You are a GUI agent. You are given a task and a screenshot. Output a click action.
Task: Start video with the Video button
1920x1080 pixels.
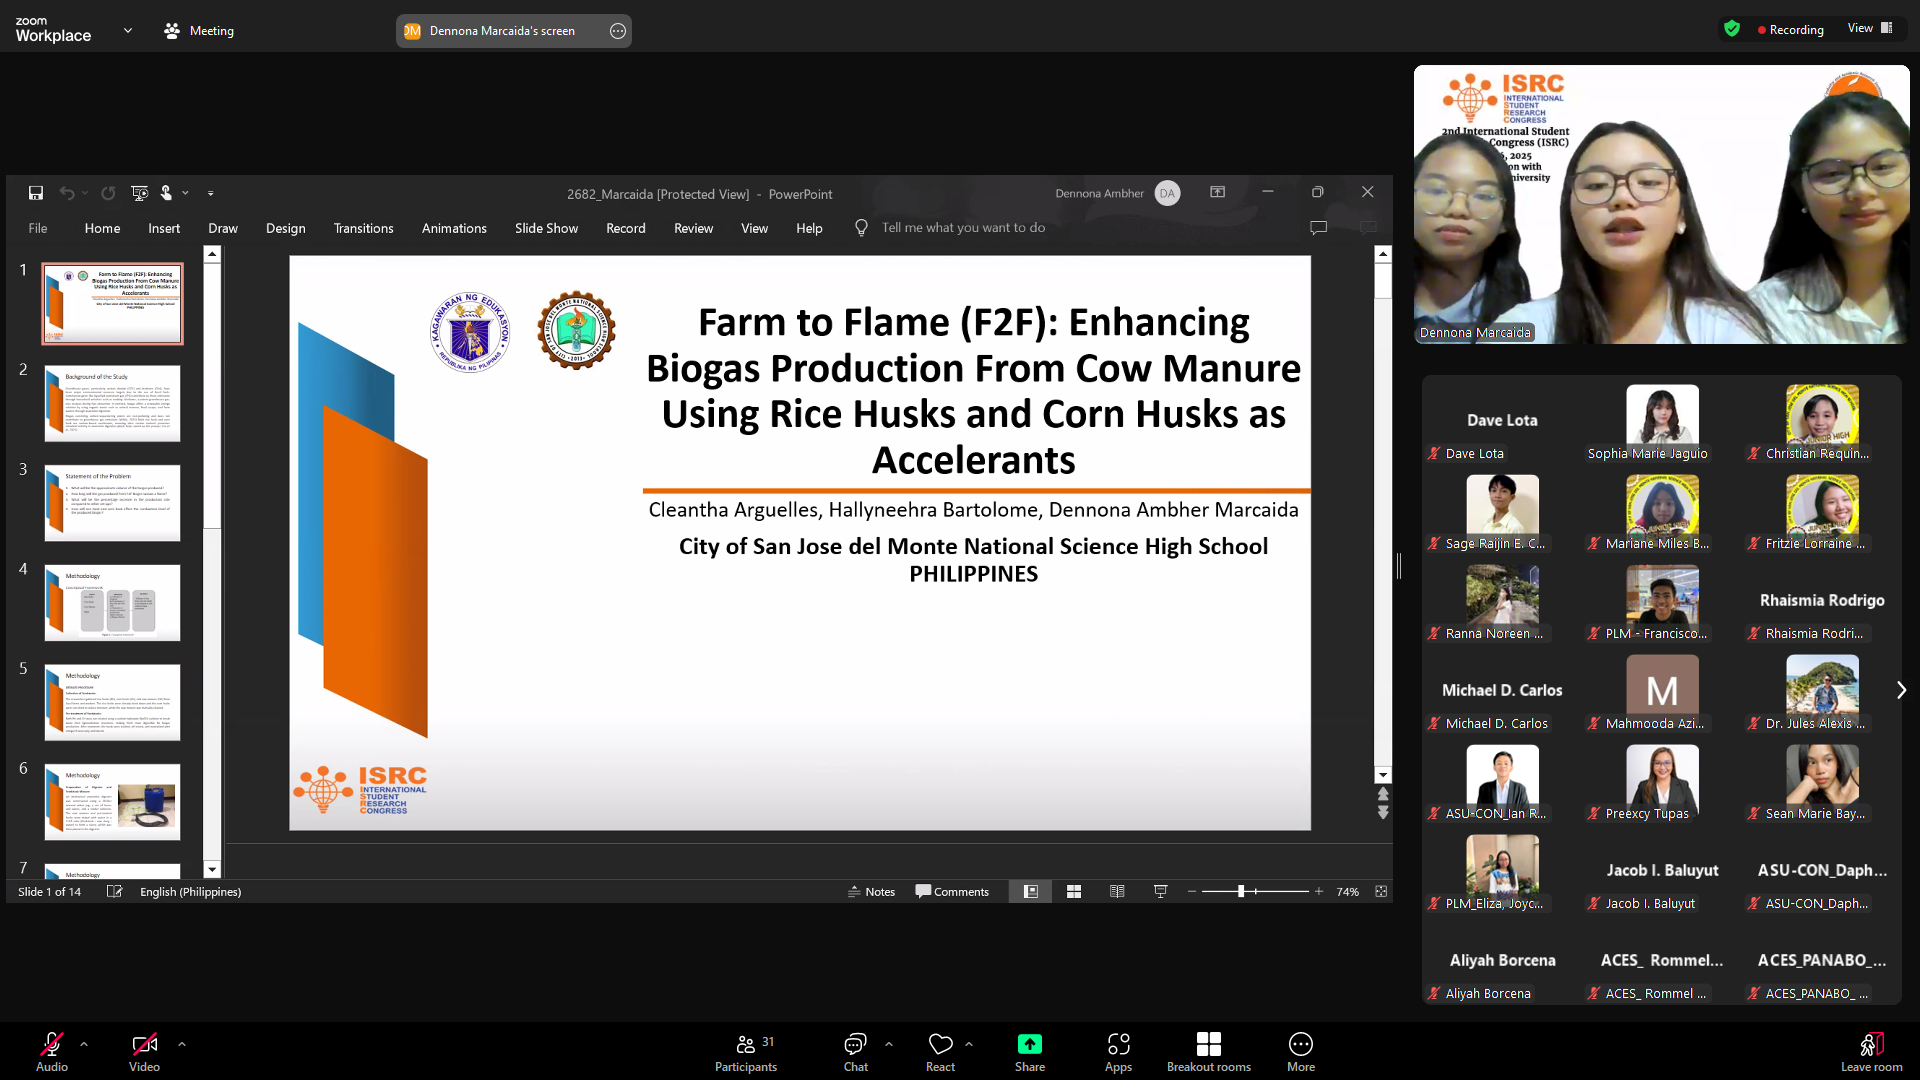click(144, 1052)
